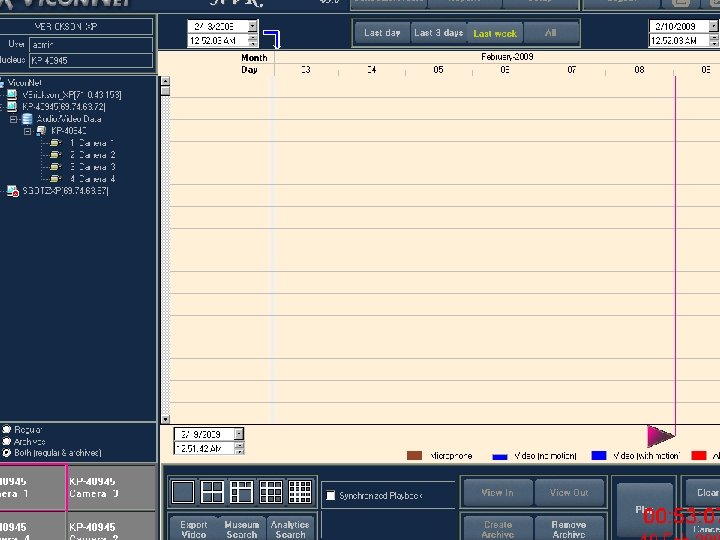
Task: Select the 3x3 grid layout icon
Action: coord(271,491)
